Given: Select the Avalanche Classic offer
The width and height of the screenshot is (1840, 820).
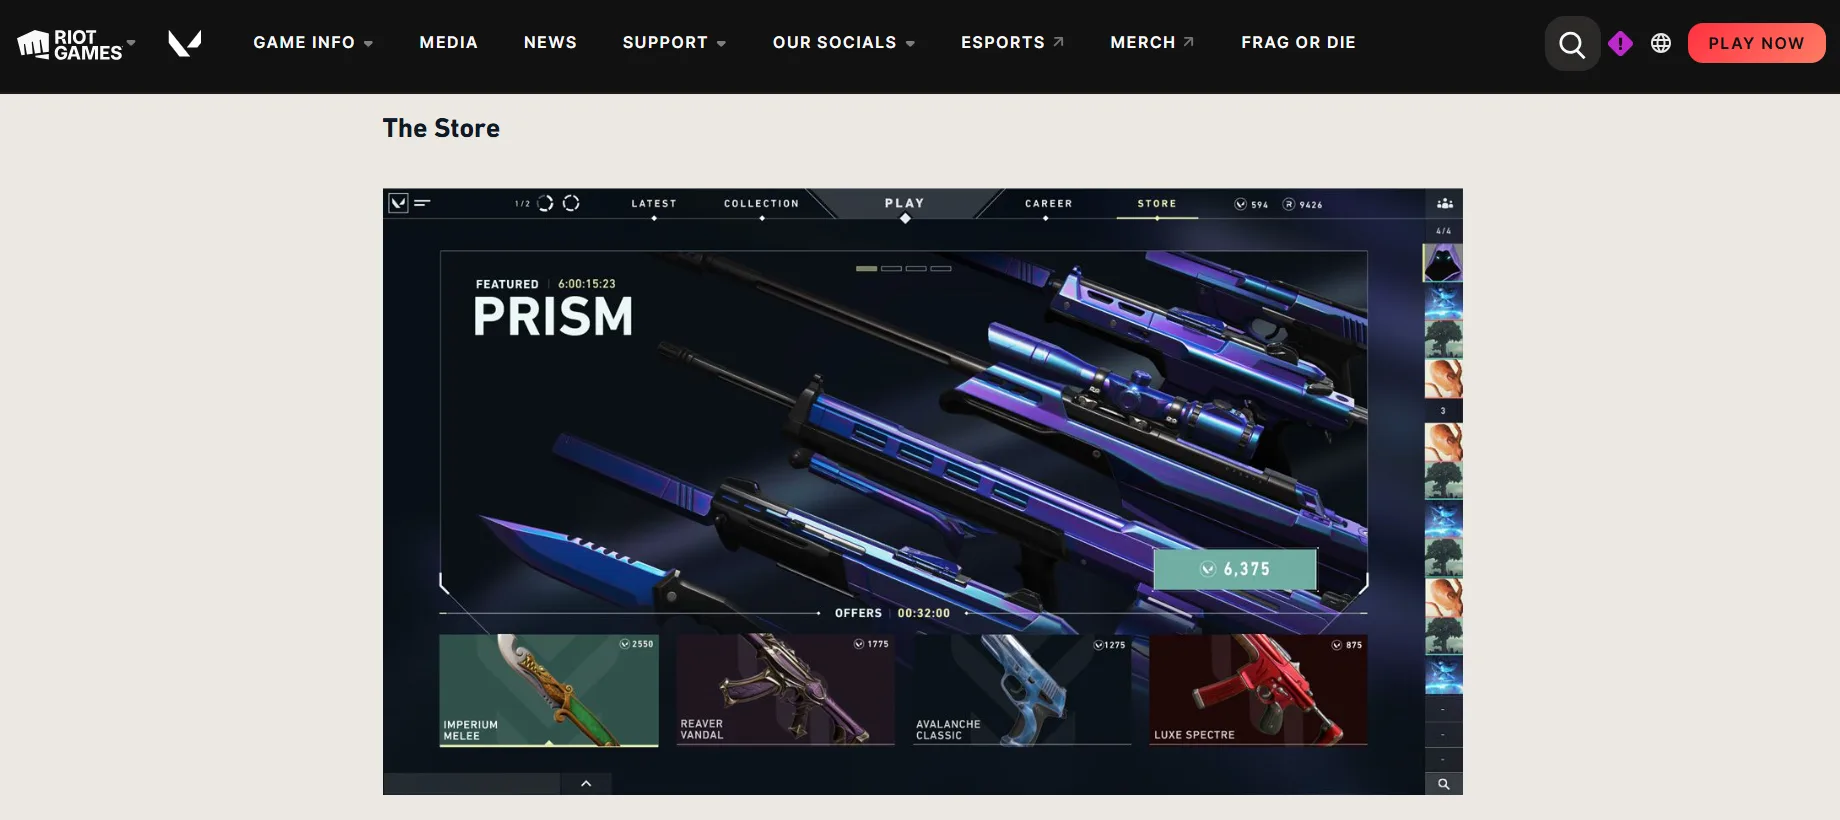Looking at the screenshot, I should point(1022,690).
